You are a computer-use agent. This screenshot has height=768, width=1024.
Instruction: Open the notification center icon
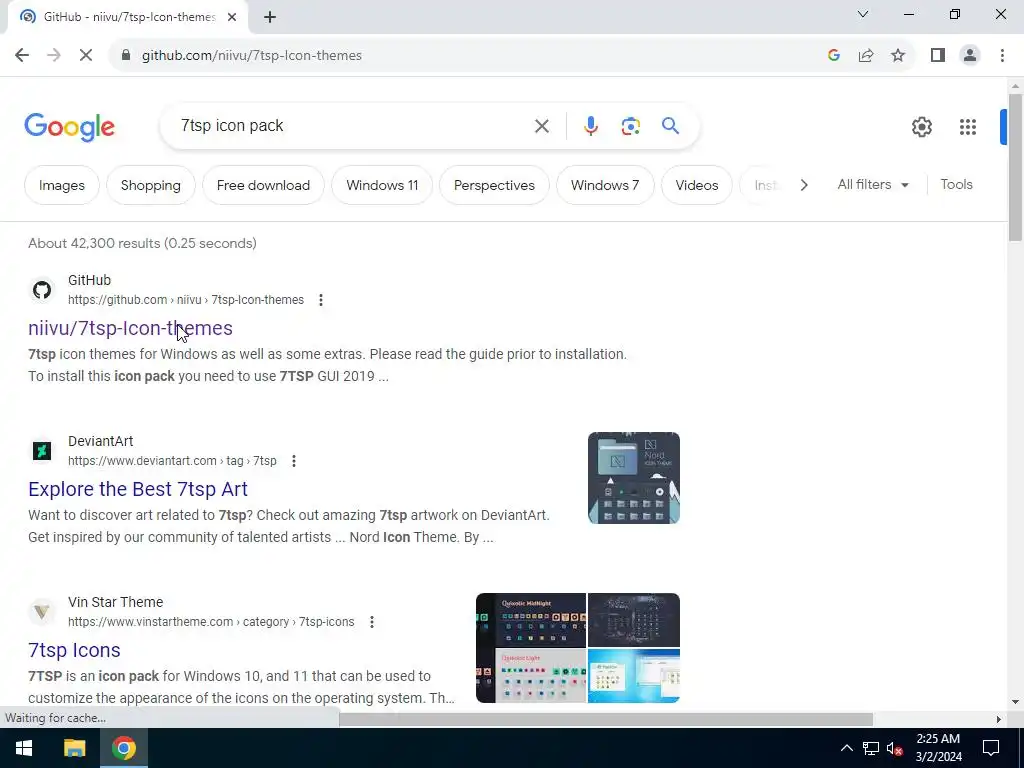point(991,748)
